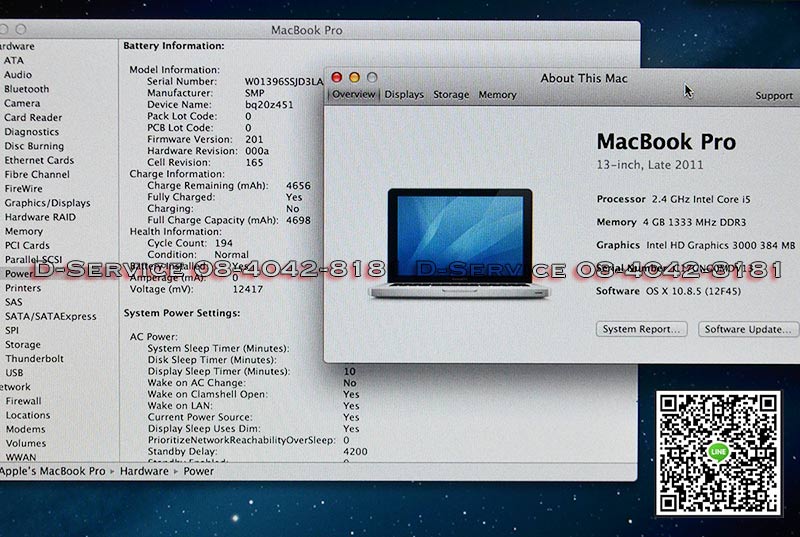Select USB in the sidebar
This screenshot has height=537, width=800.
(14, 373)
